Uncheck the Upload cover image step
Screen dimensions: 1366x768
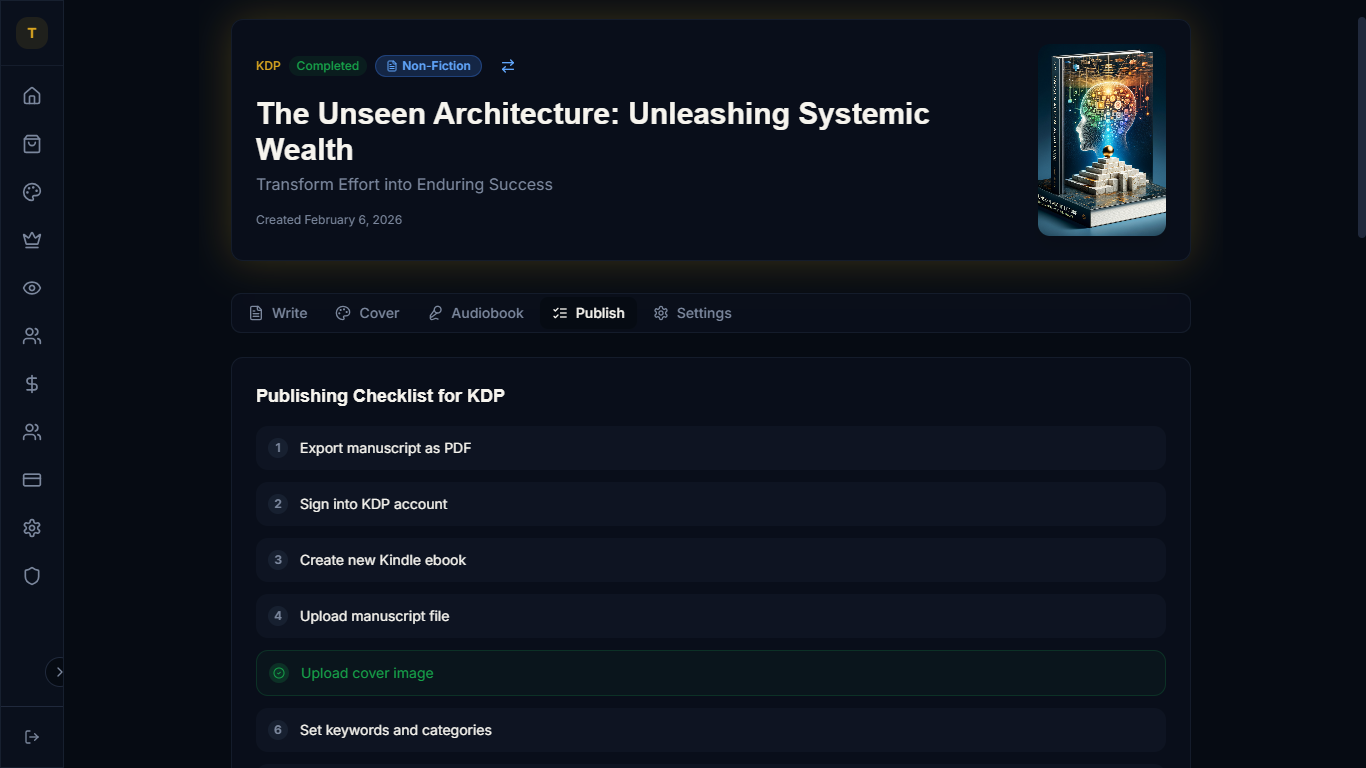click(x=279, y=673)
